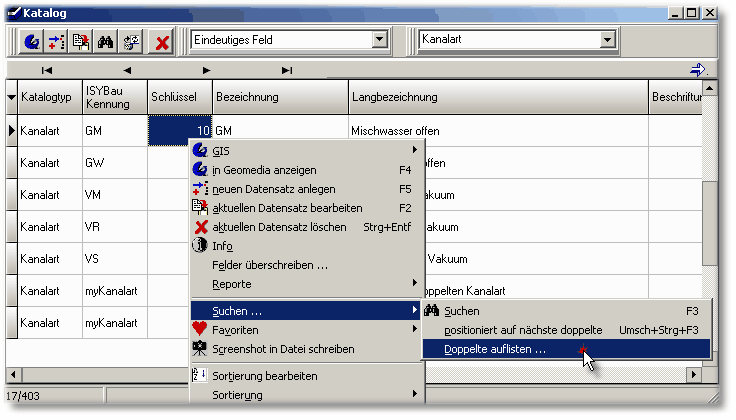
Task: Click 'Mischwasser offen' cell
Action: pyautogui.click(x=498, y=130)
